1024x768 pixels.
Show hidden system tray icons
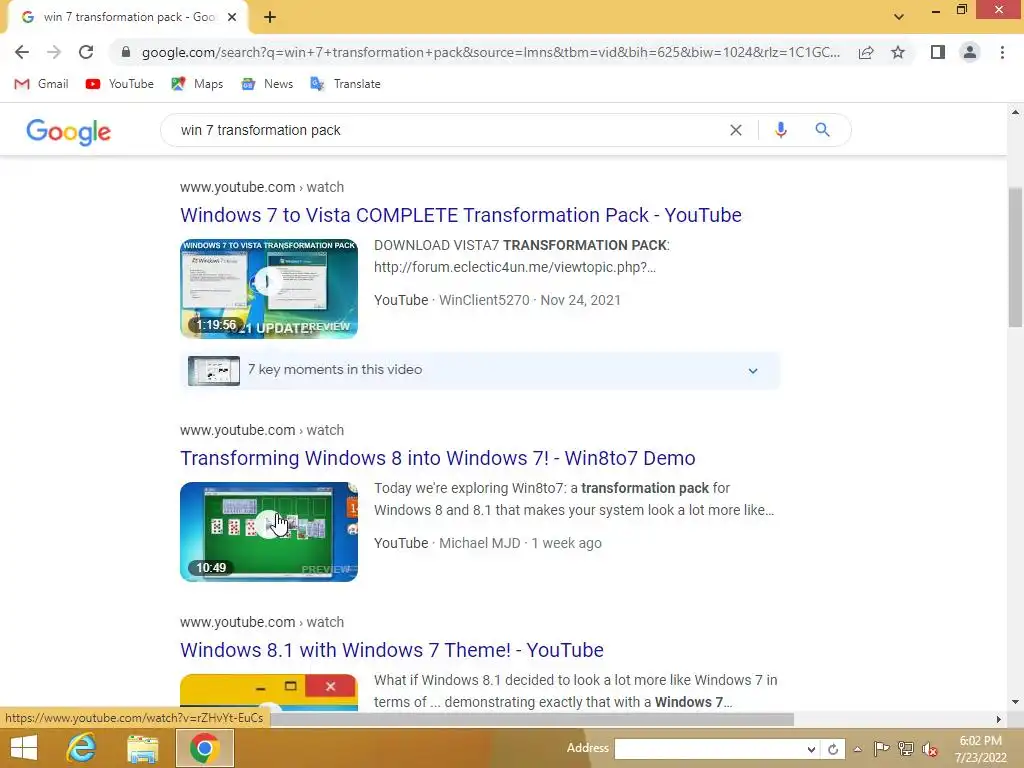(x=857, y=749)
